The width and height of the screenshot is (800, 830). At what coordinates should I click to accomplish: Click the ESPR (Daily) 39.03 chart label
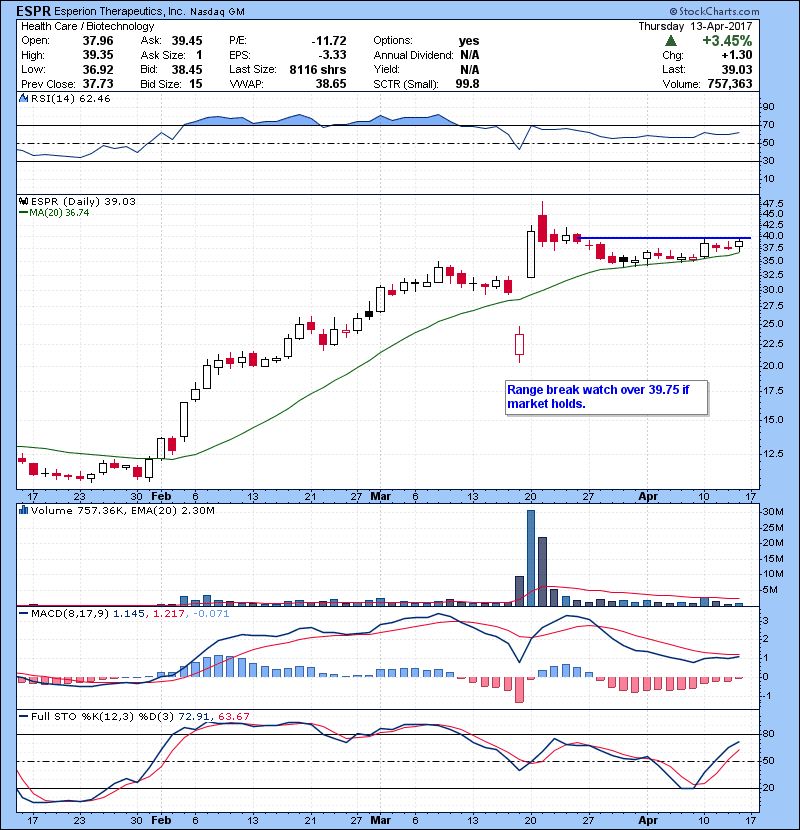83,201
